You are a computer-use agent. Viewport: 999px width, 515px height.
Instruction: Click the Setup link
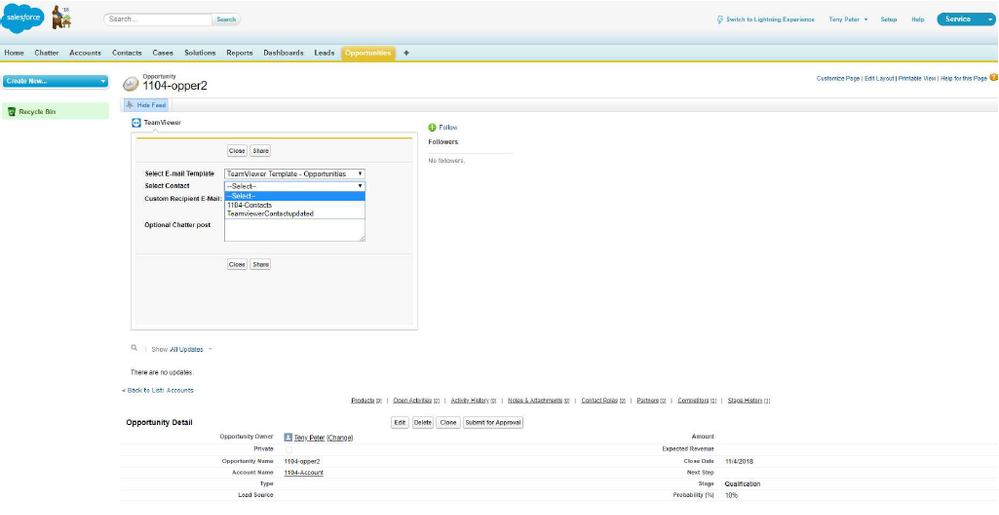(x=889, y=20)
